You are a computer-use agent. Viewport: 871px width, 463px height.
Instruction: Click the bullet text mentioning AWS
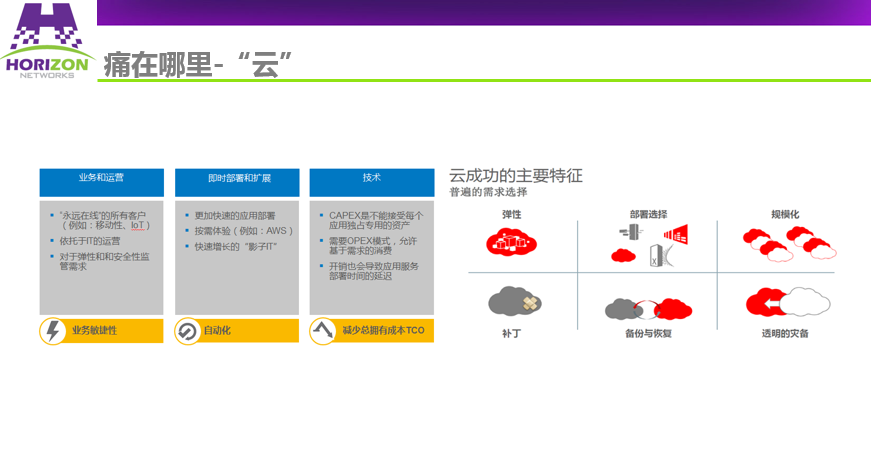click(x=236, y=231)
